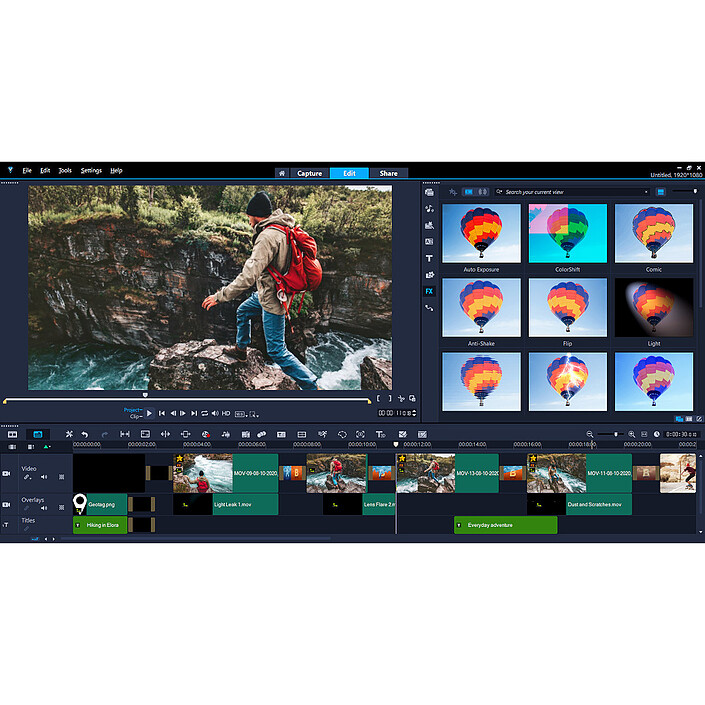Open the Titles library panel icon

pyautogui.click(x=429, y=258)
